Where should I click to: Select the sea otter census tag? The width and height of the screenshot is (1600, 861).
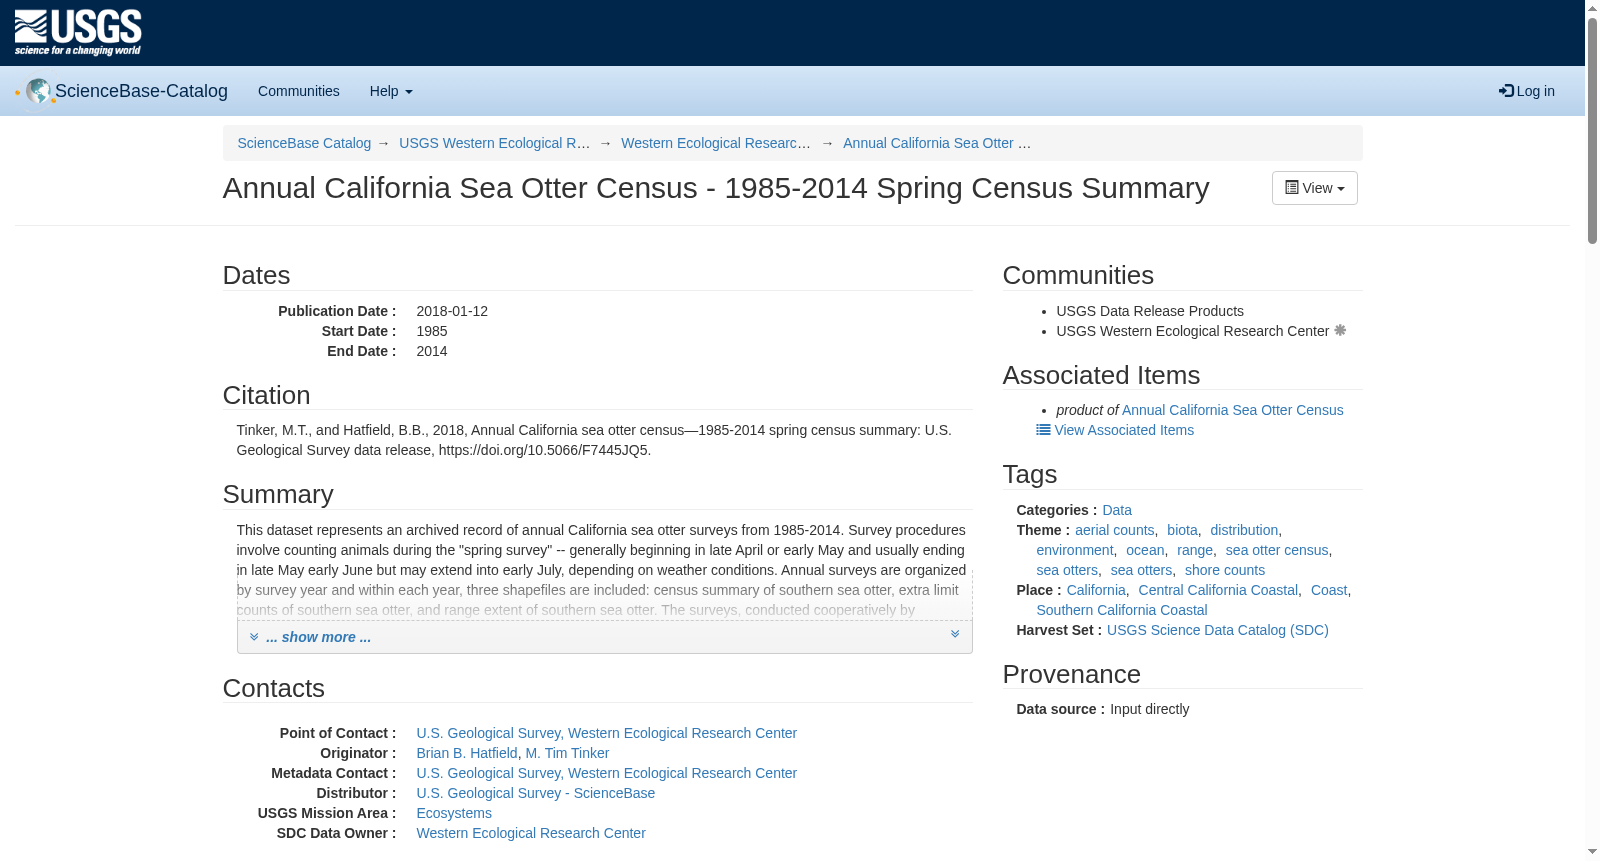1277,550
